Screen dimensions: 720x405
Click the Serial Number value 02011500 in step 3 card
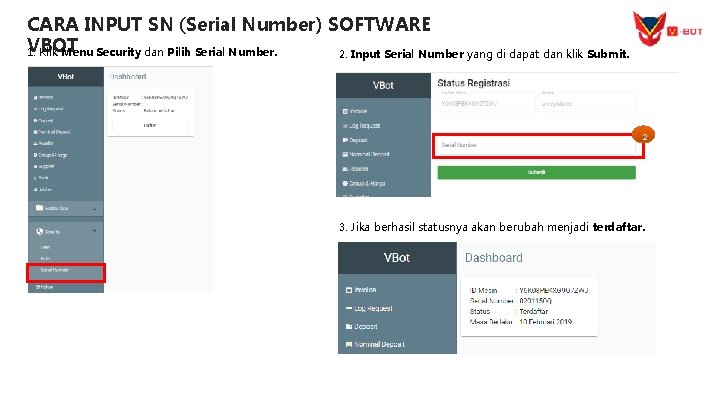[535, 301]
